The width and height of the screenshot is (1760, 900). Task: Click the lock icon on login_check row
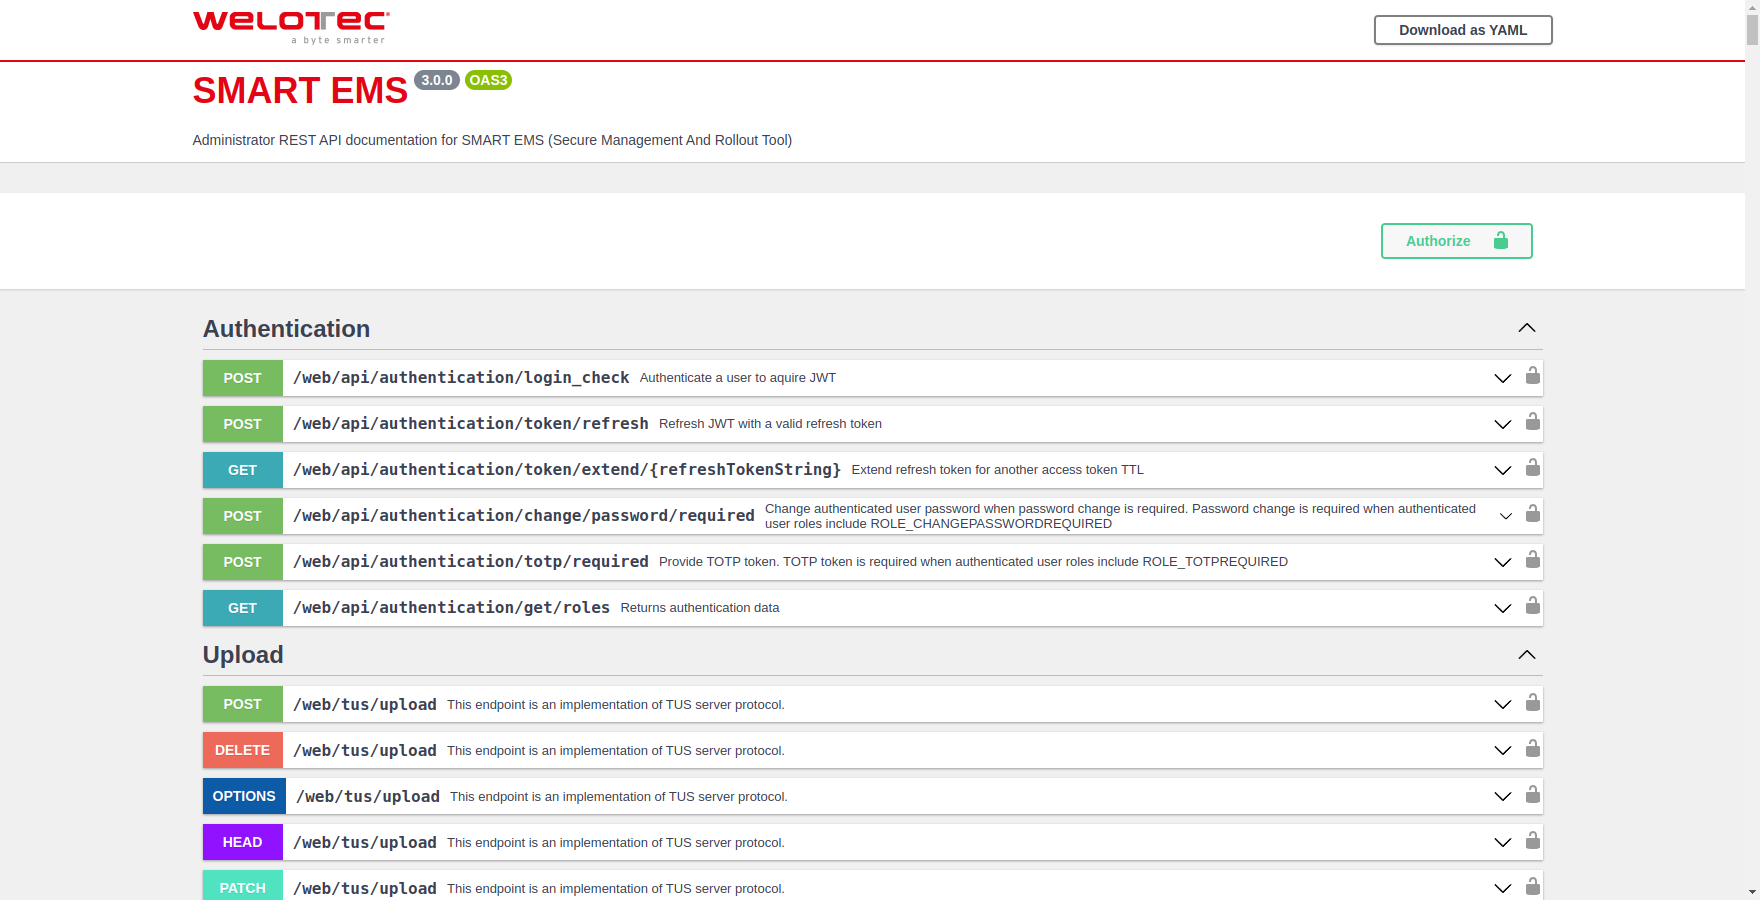coord(1532,376)
